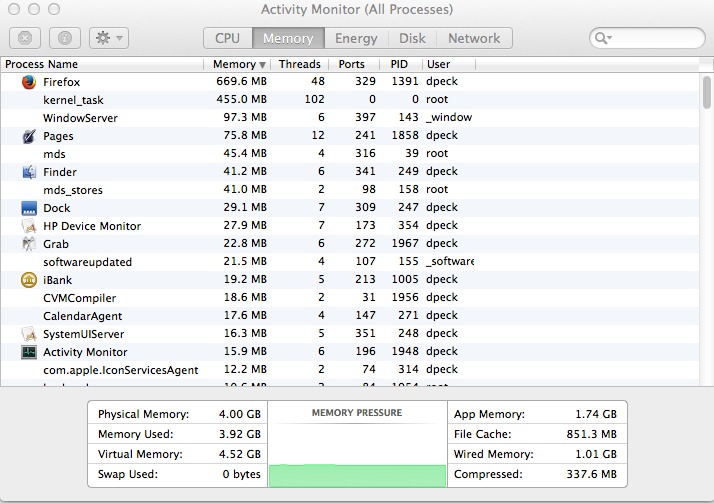Select the Activity Monitor process icon
Image resolution: width=714 pixels, height=503 pixels.
tap(29, 352)
